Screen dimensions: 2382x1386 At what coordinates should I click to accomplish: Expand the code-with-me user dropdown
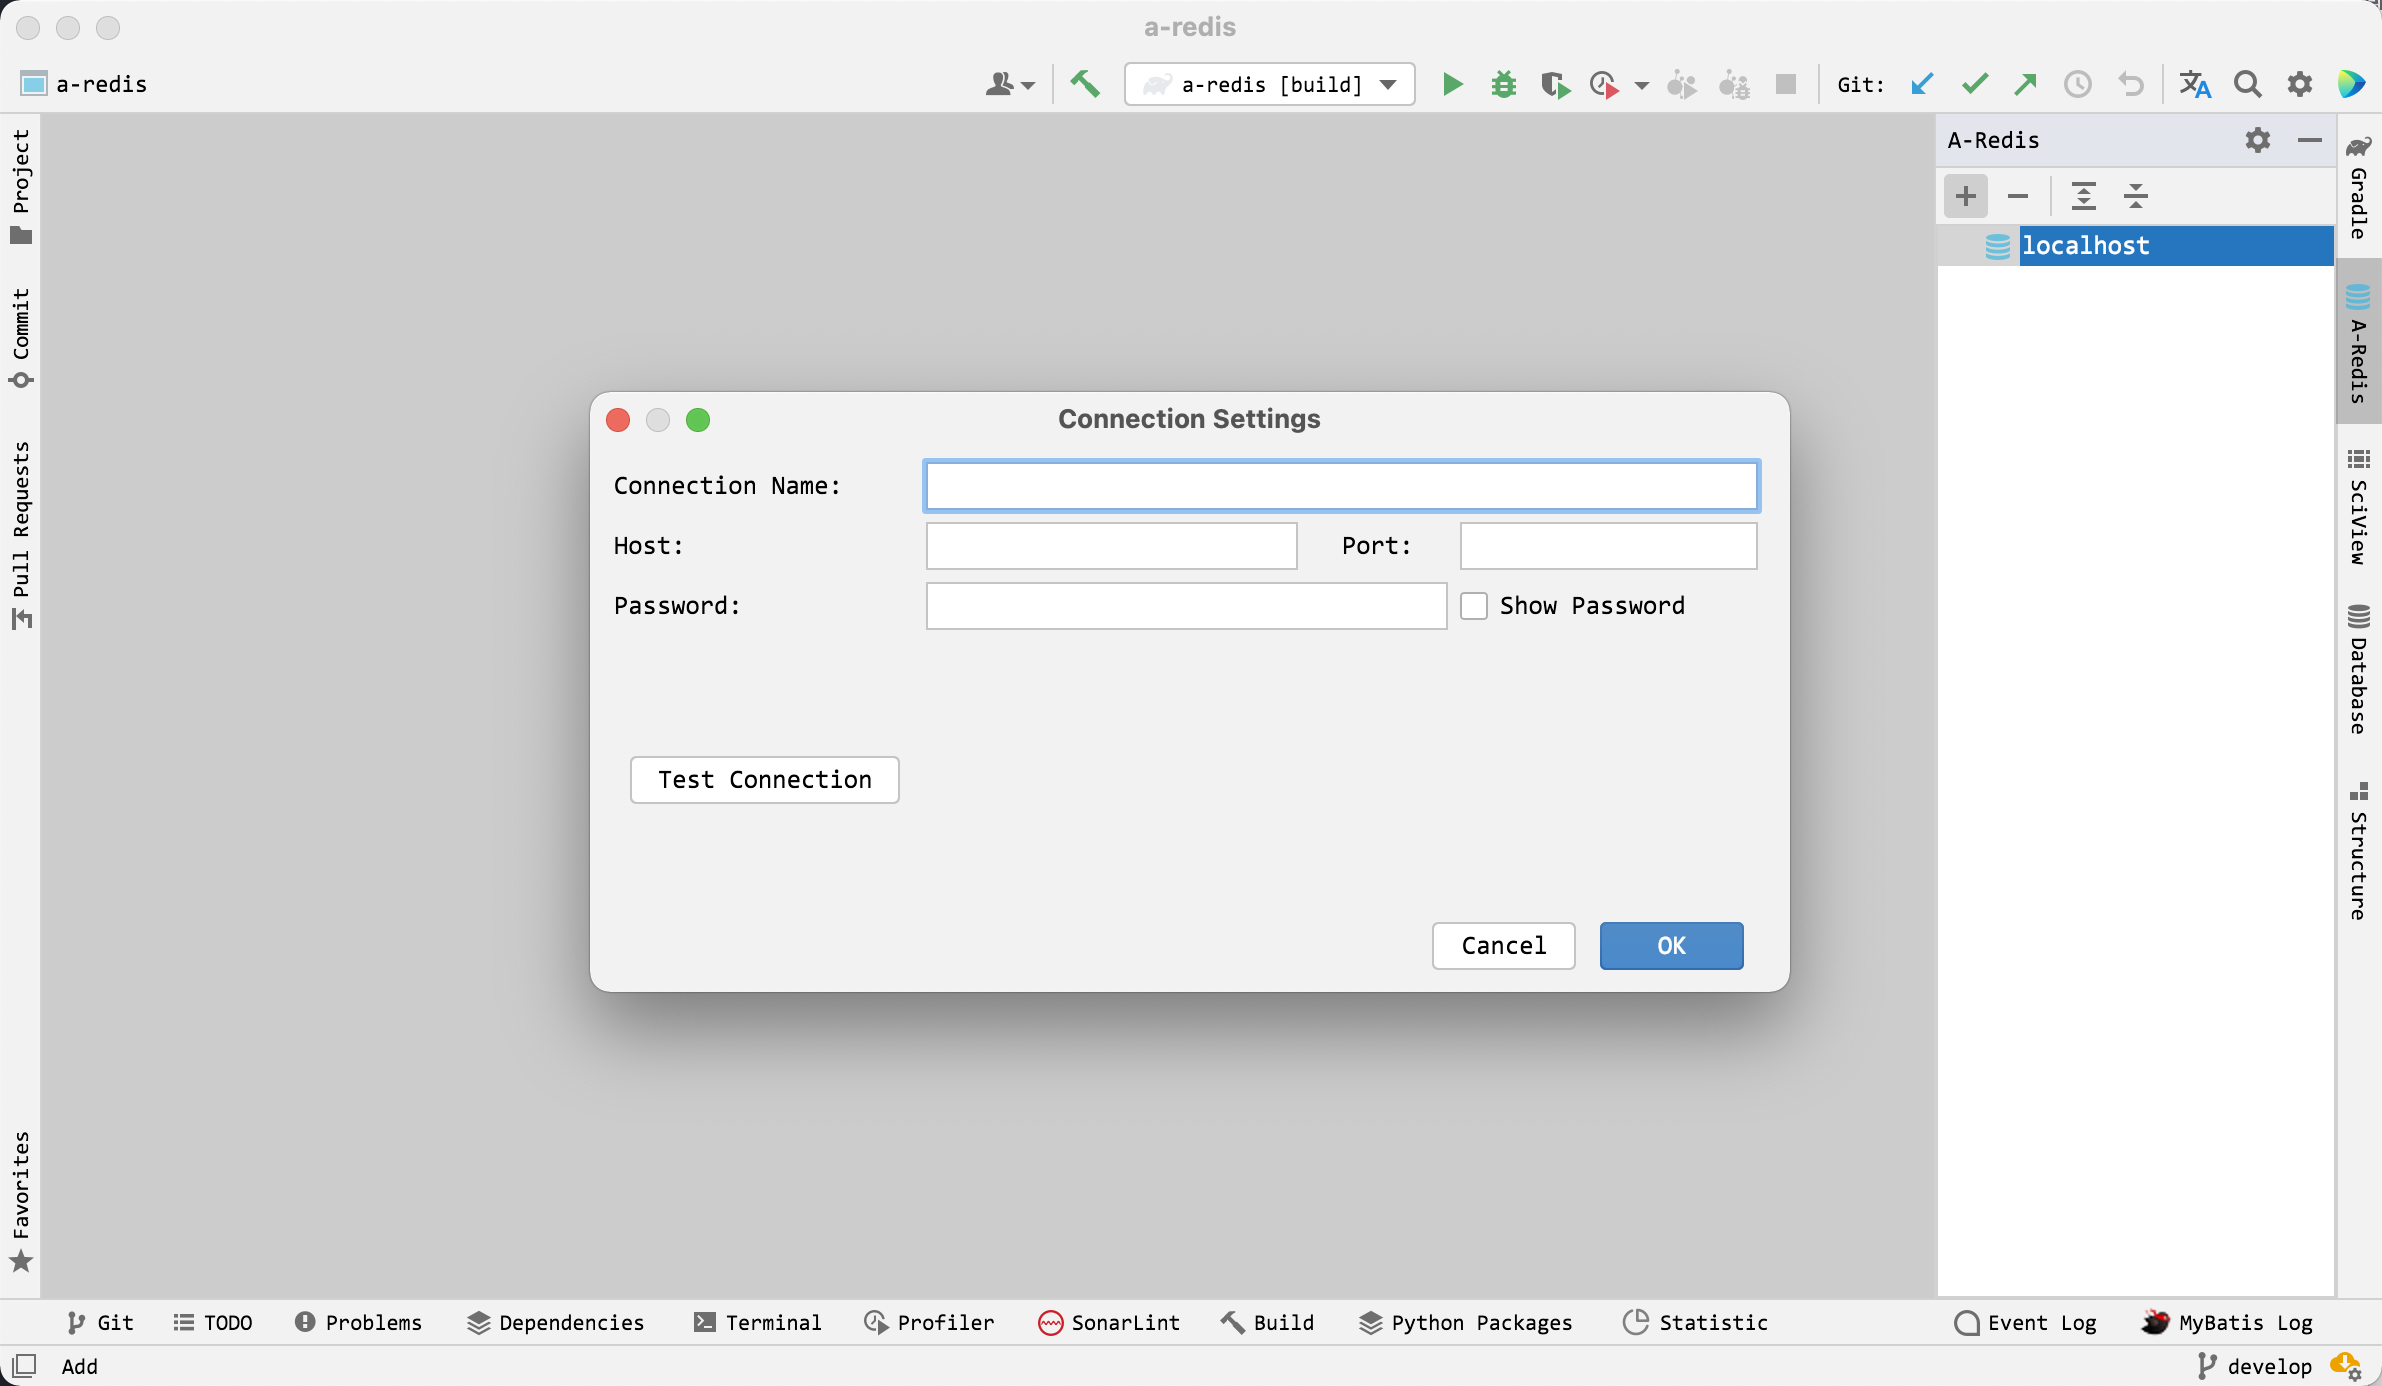1010,85
